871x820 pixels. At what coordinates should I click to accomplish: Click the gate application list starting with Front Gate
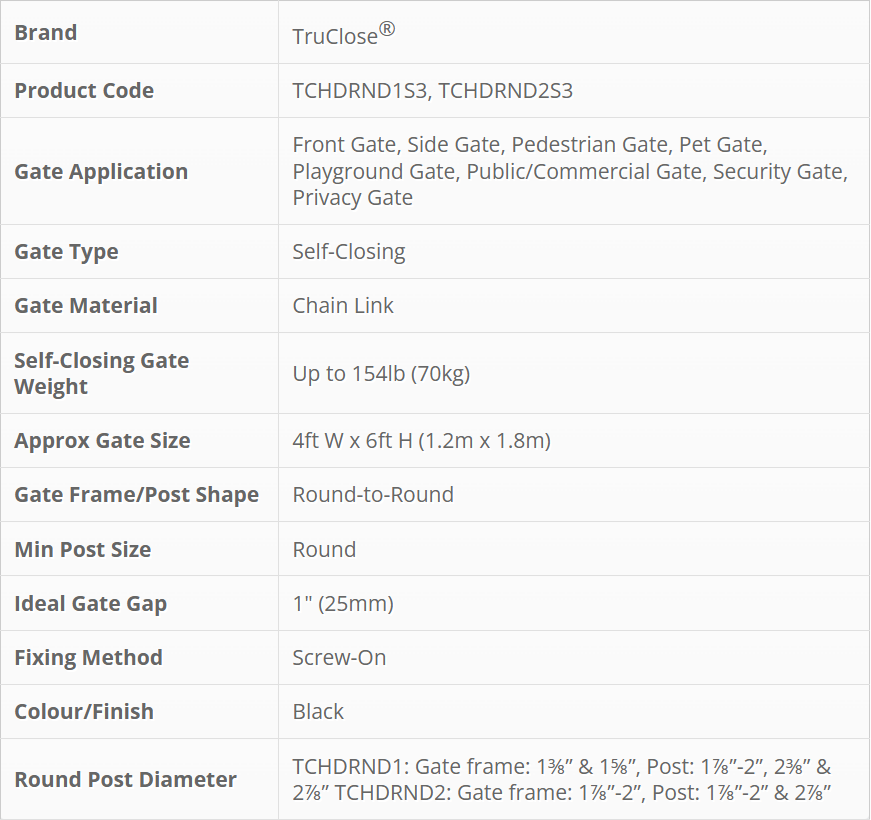coord(569,172)
